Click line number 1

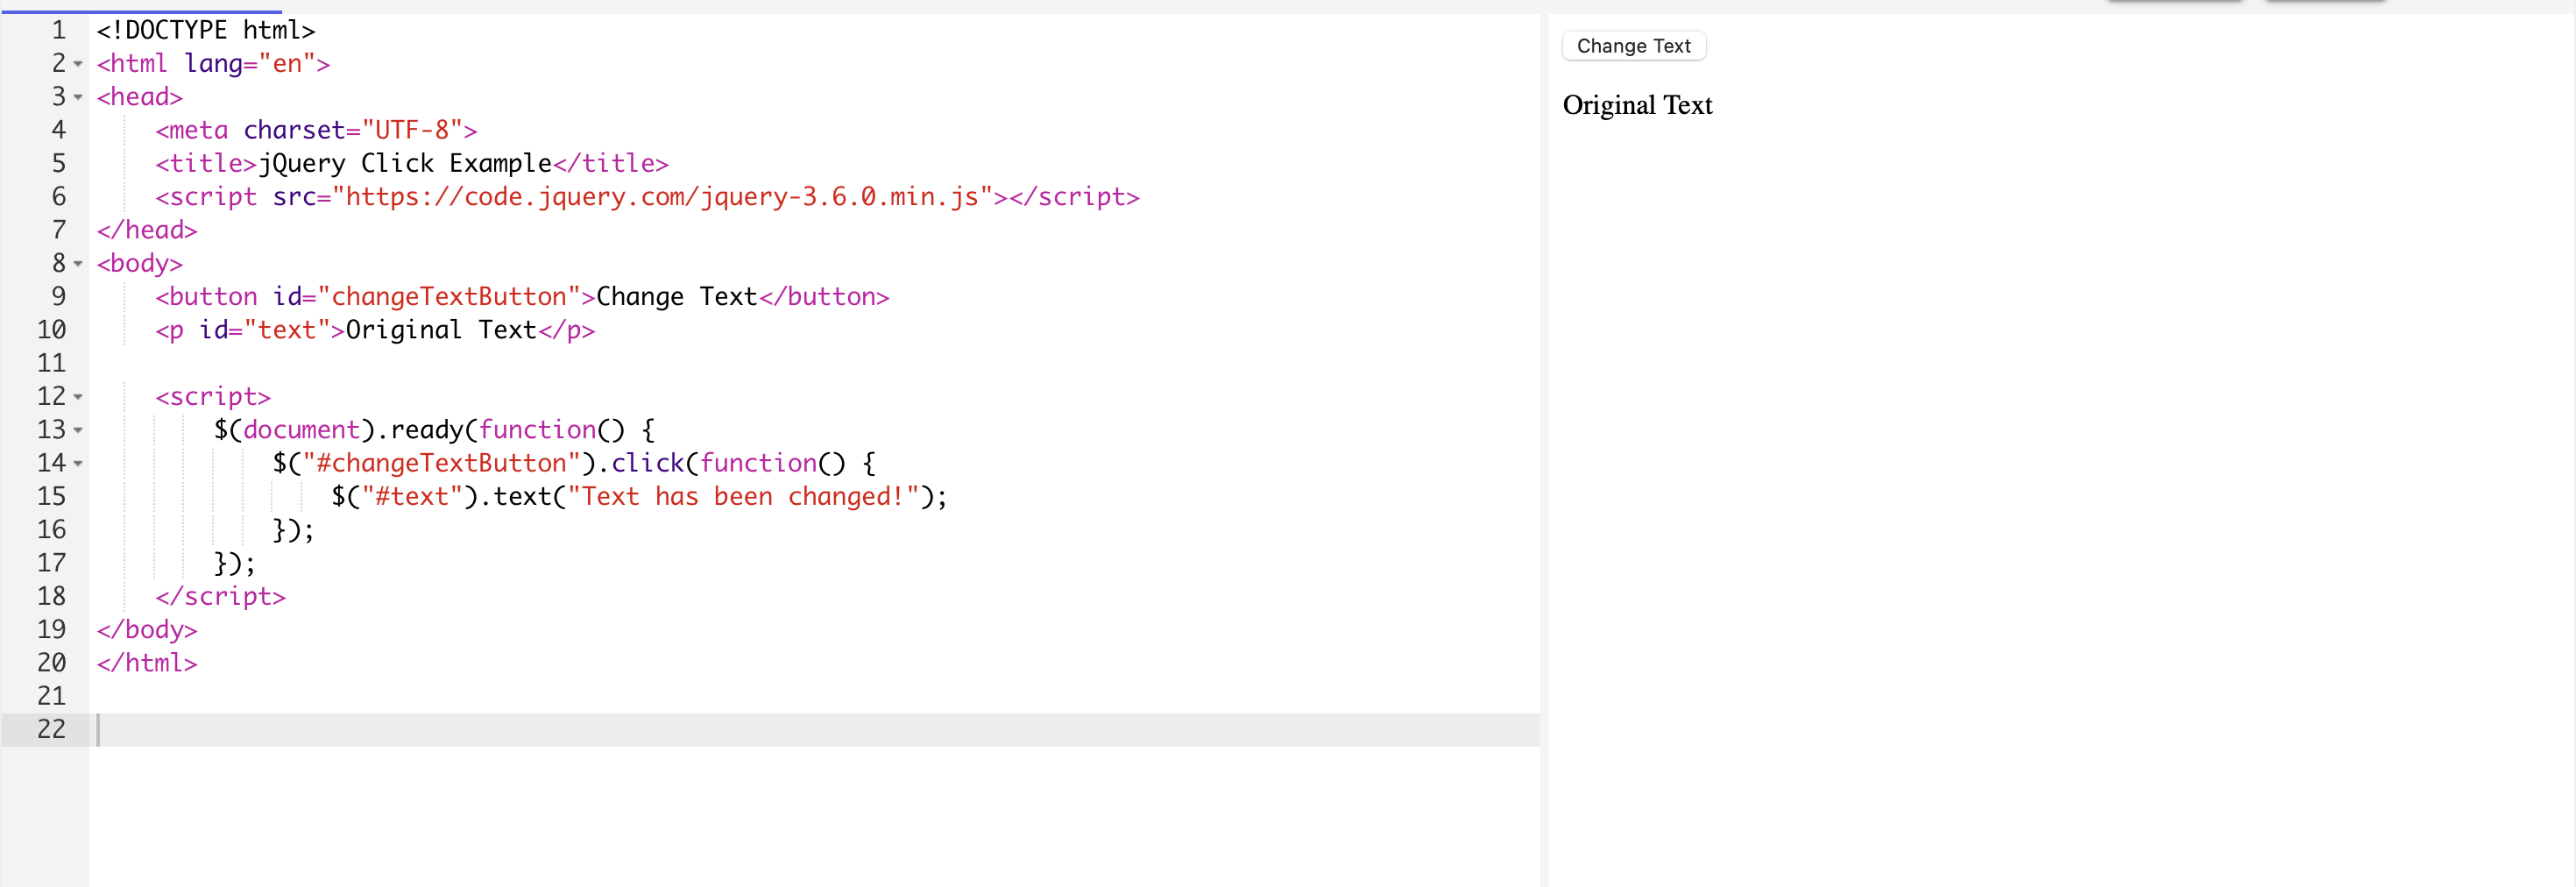(57, 30)
